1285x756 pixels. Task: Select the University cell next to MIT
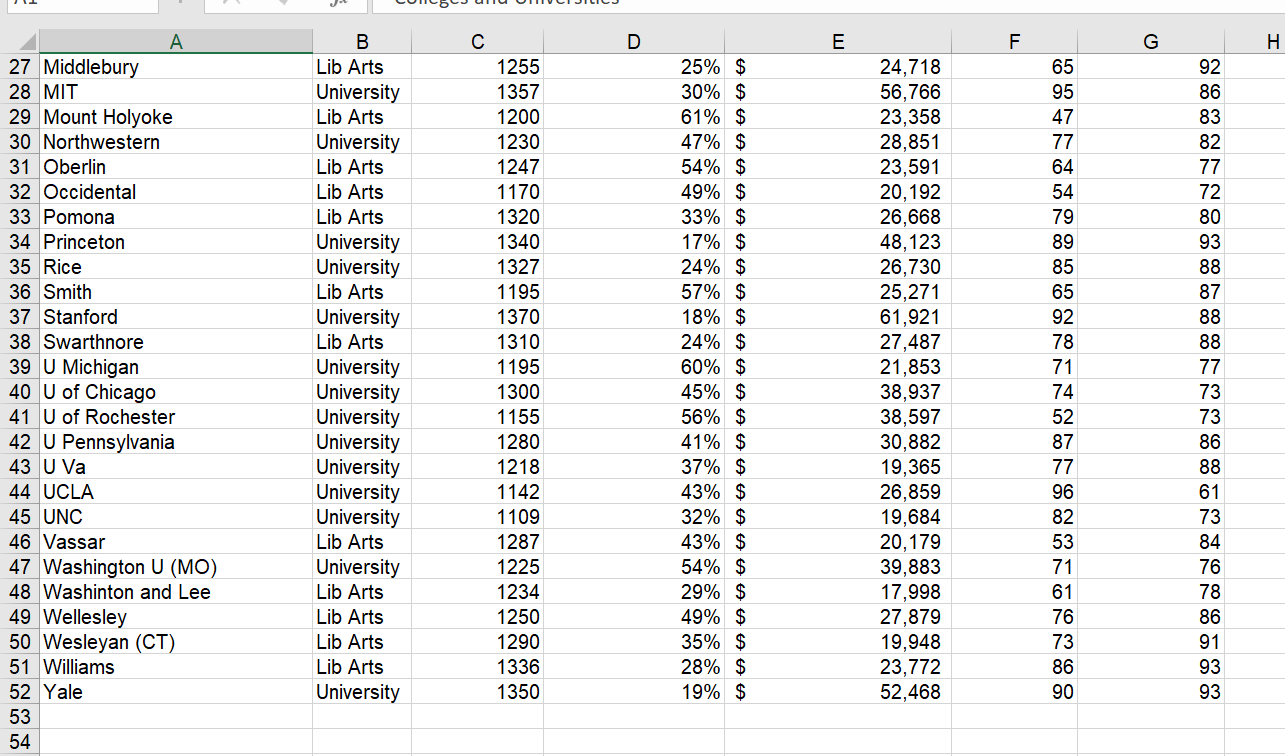click(x=360, y=91)
